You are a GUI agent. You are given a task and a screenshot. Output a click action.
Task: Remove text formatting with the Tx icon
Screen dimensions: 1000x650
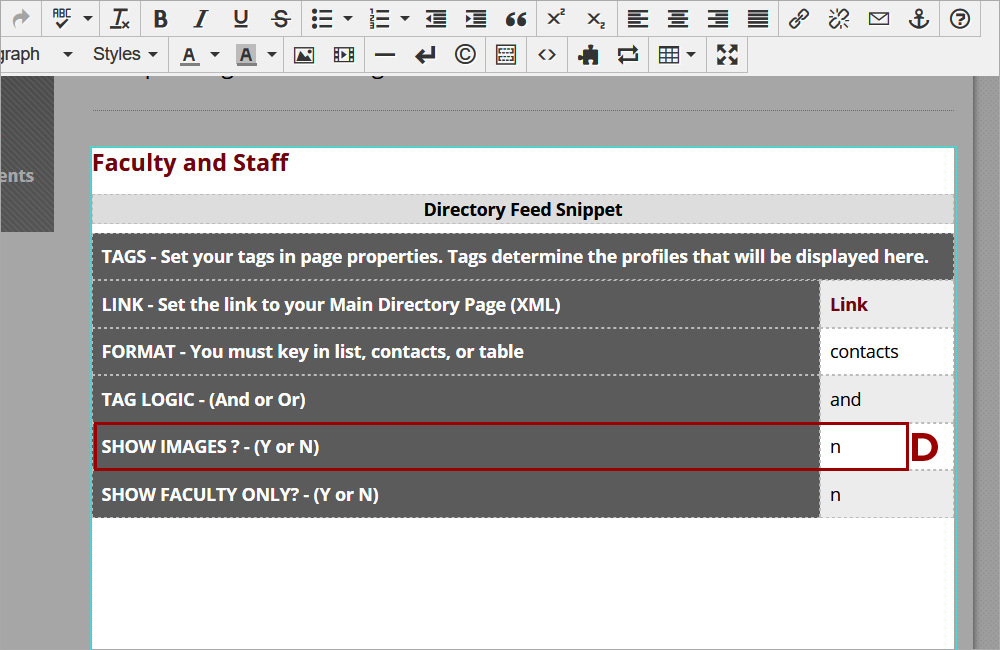pos(120,18)
